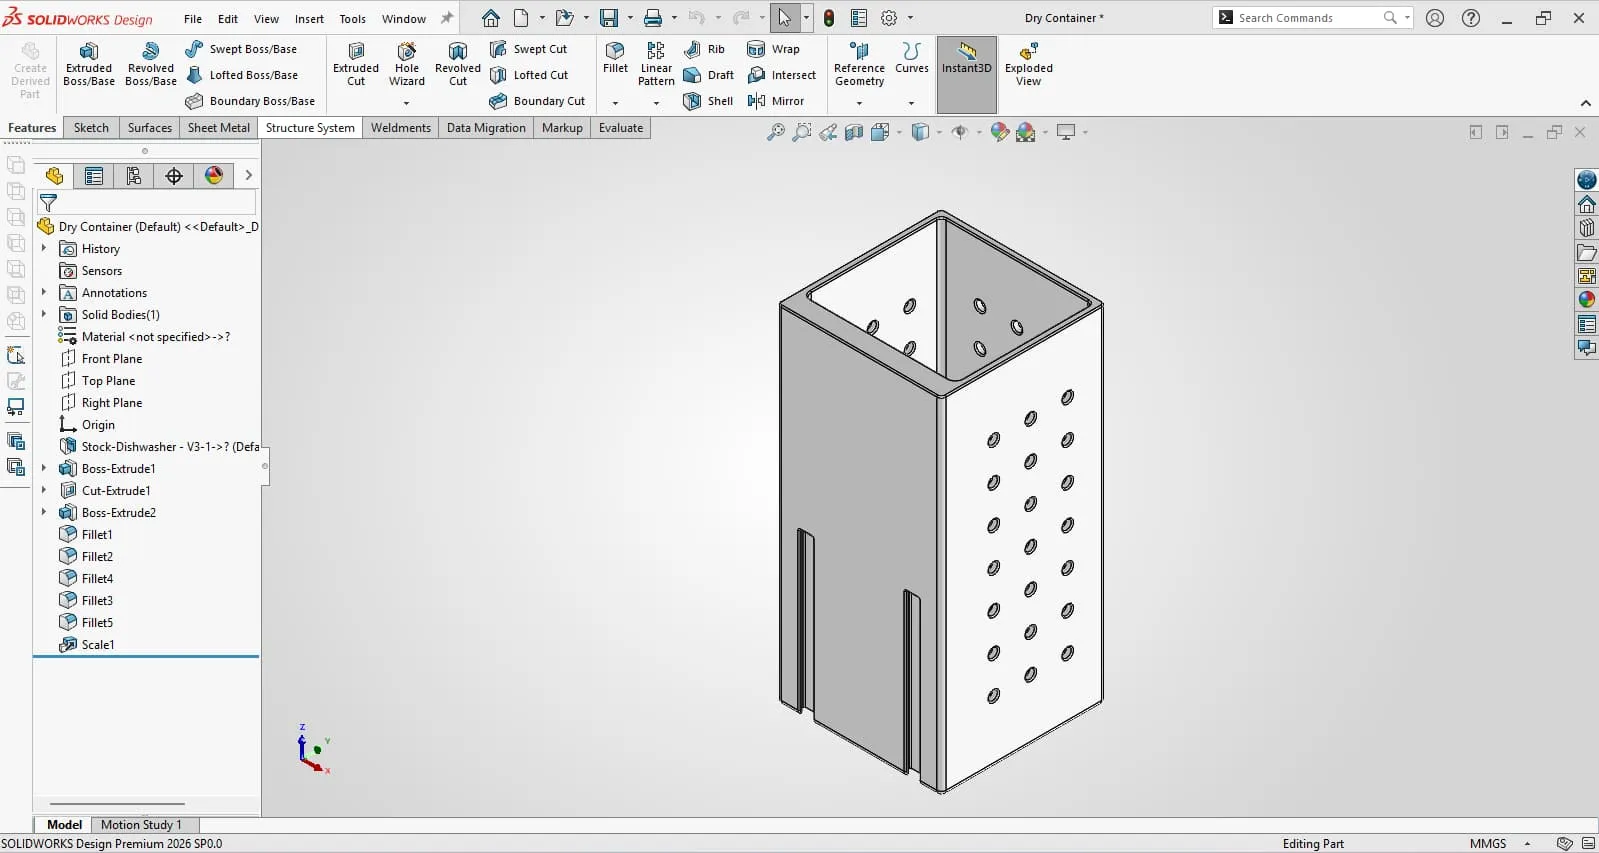Open the Appearances task pane icon
This screenshot has height=853, width=1599.
point(1586,299)
